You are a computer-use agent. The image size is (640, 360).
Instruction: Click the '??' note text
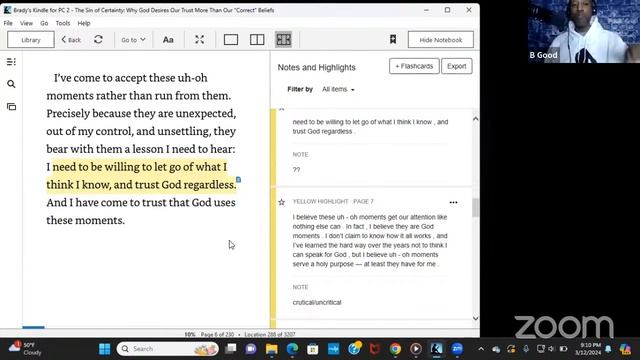296,169
